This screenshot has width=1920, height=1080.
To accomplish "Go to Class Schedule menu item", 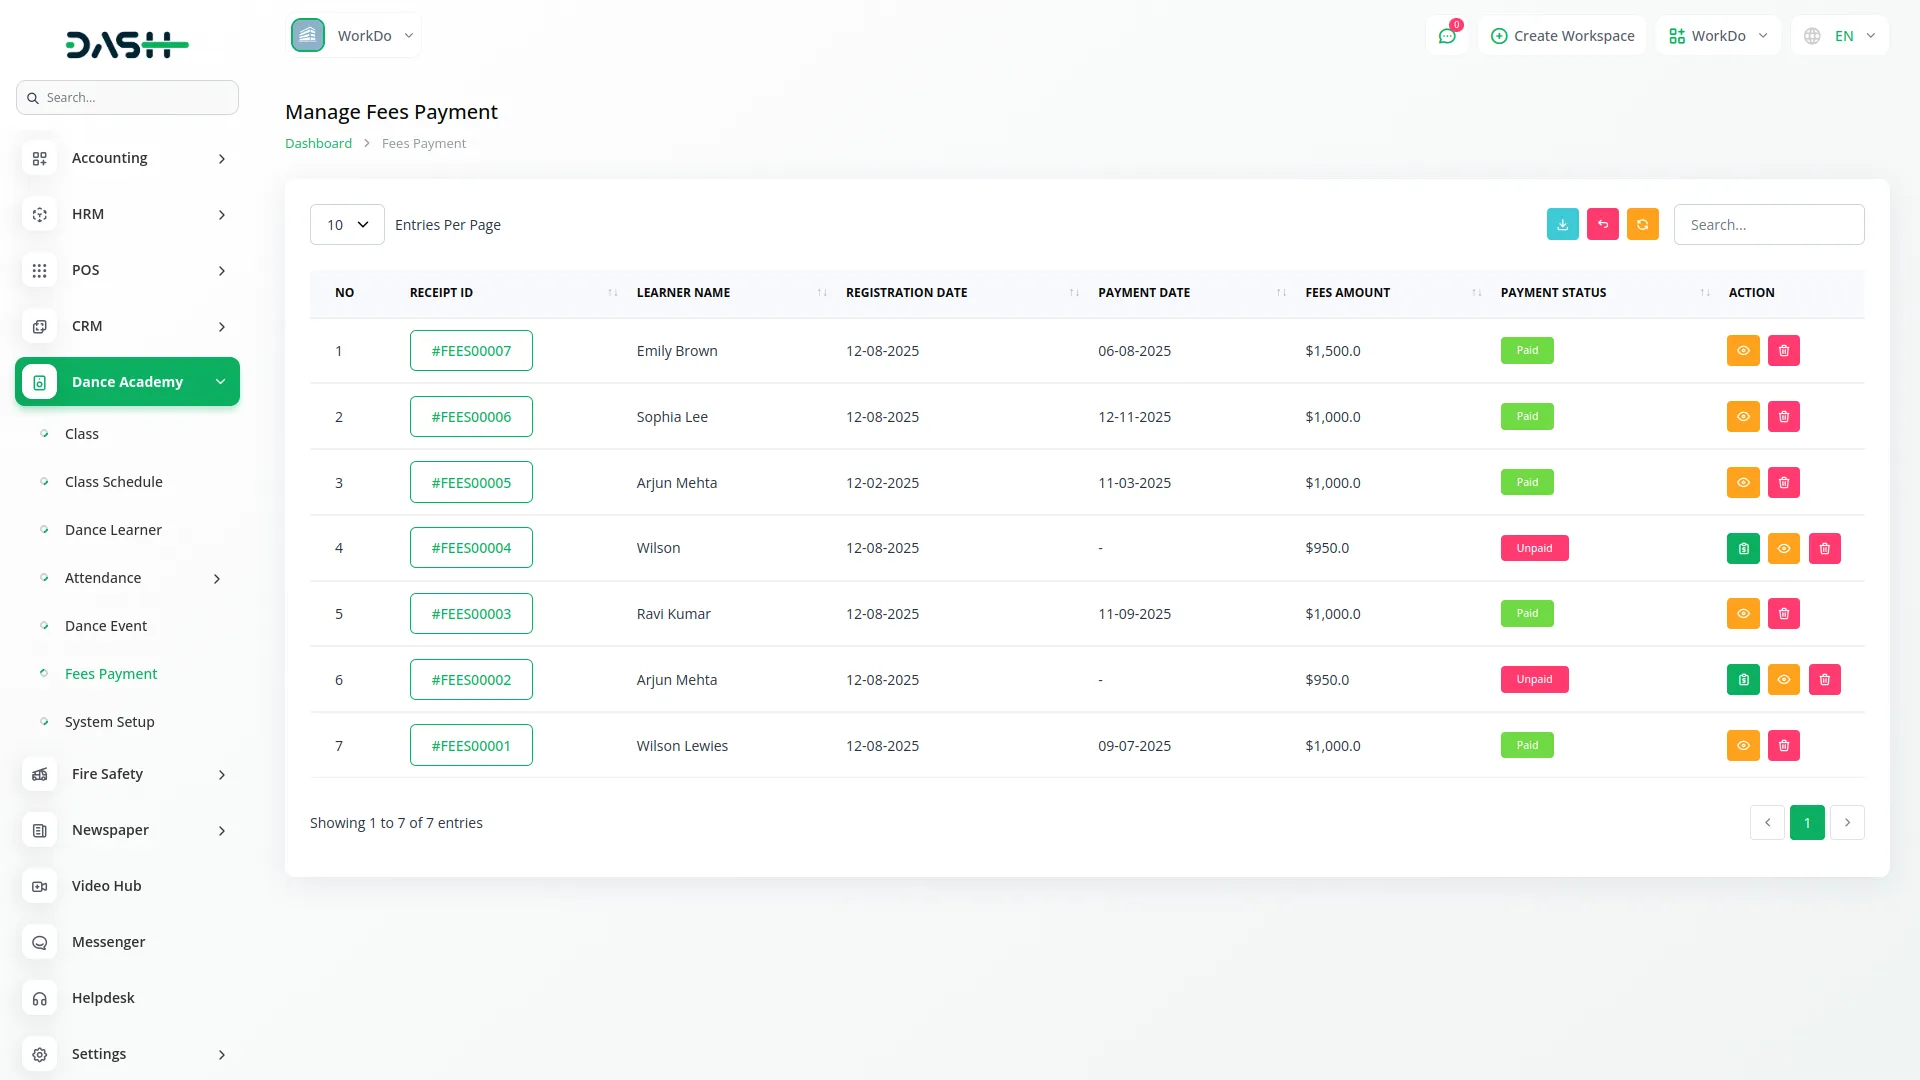I will (x=113, y=482).
